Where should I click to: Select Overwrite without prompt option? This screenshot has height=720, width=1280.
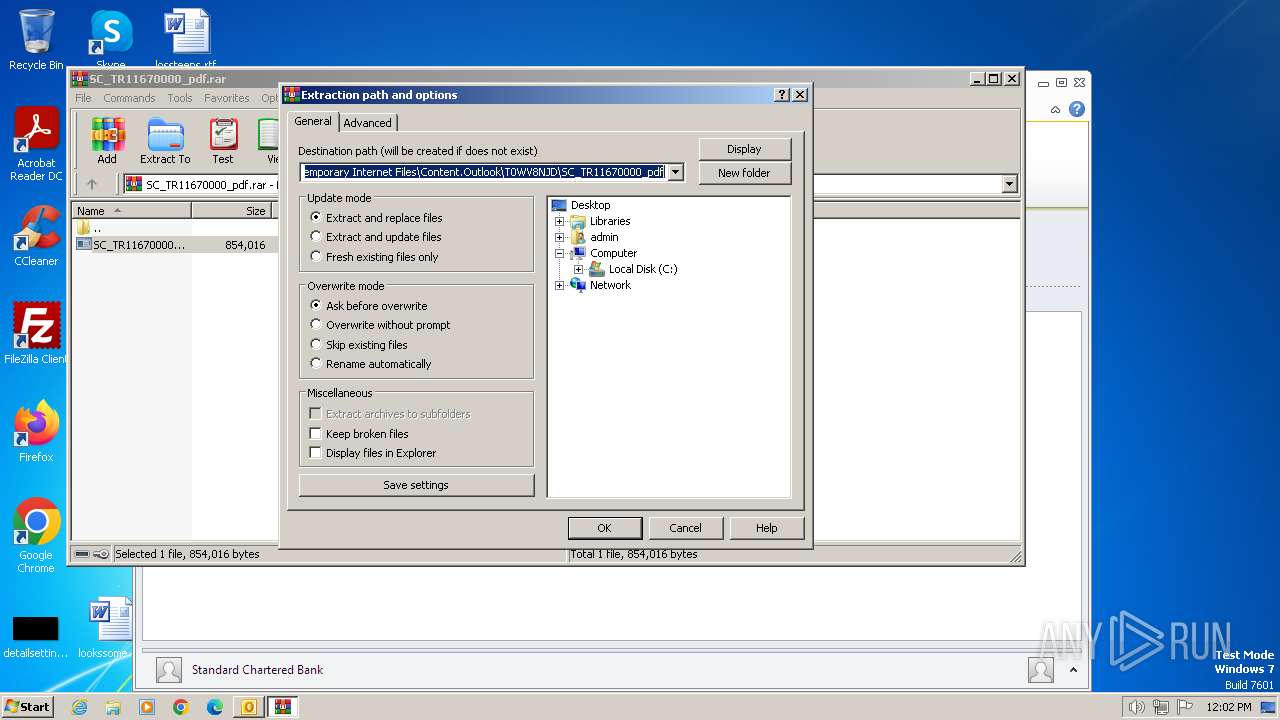380,325
